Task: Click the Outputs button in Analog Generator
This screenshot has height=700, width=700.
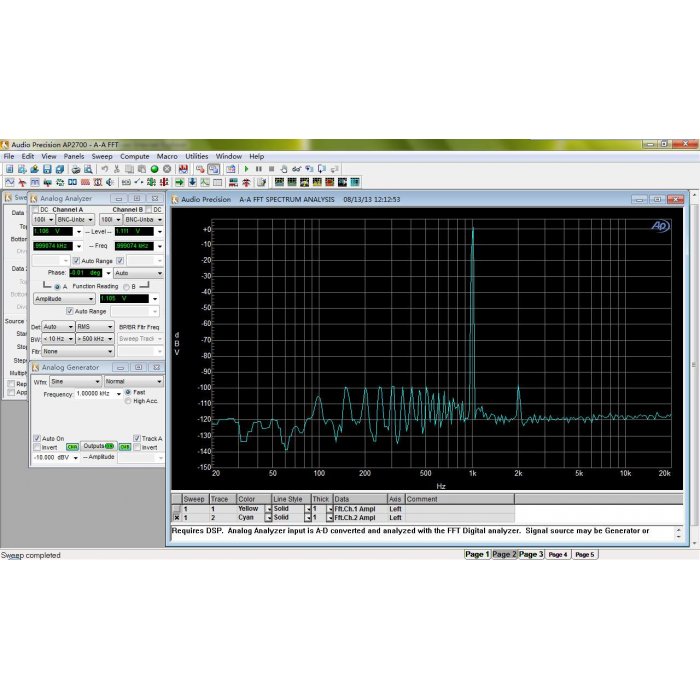Action: tap(98, 446)
